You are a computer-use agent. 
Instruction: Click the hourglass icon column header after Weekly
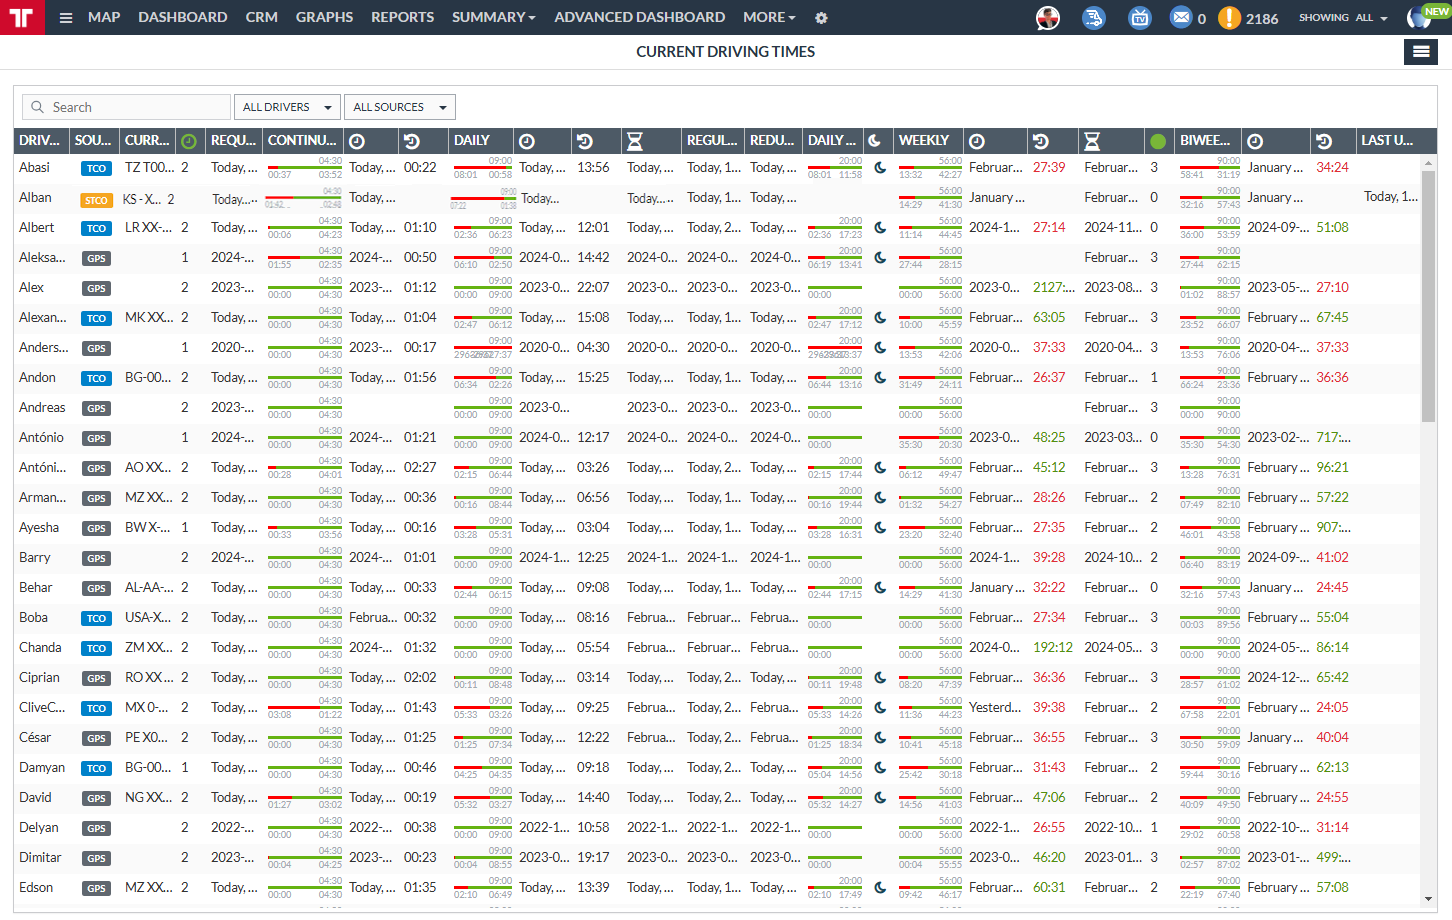(1092, 141)
